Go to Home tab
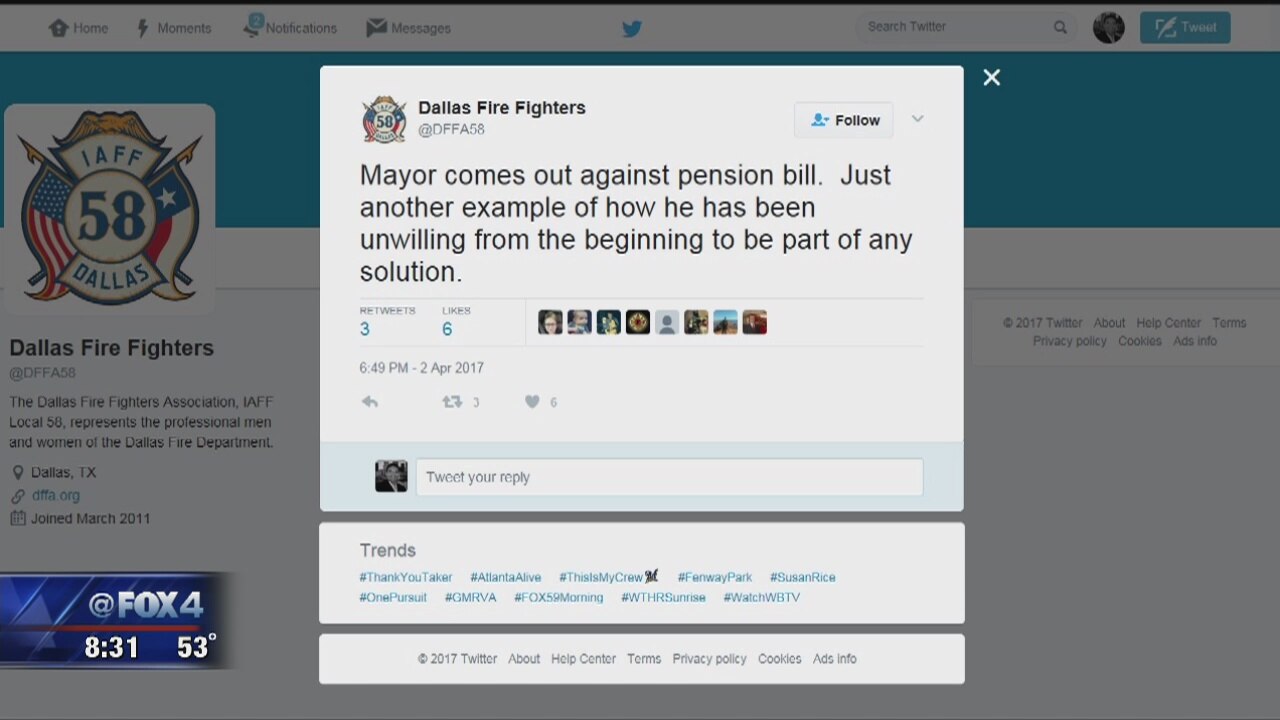Screen dimensions: 1280x720 tap(78, 28)
